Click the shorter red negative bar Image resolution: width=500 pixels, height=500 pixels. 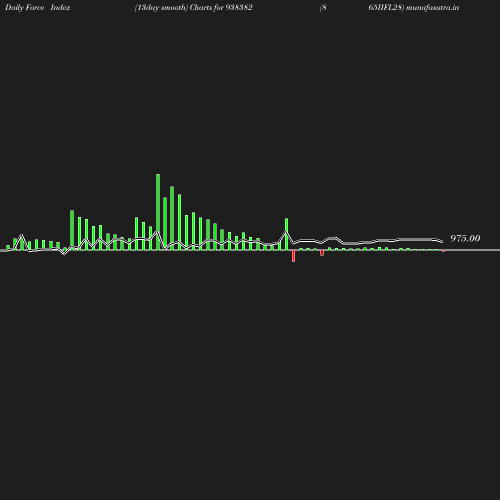coord(322,253)
